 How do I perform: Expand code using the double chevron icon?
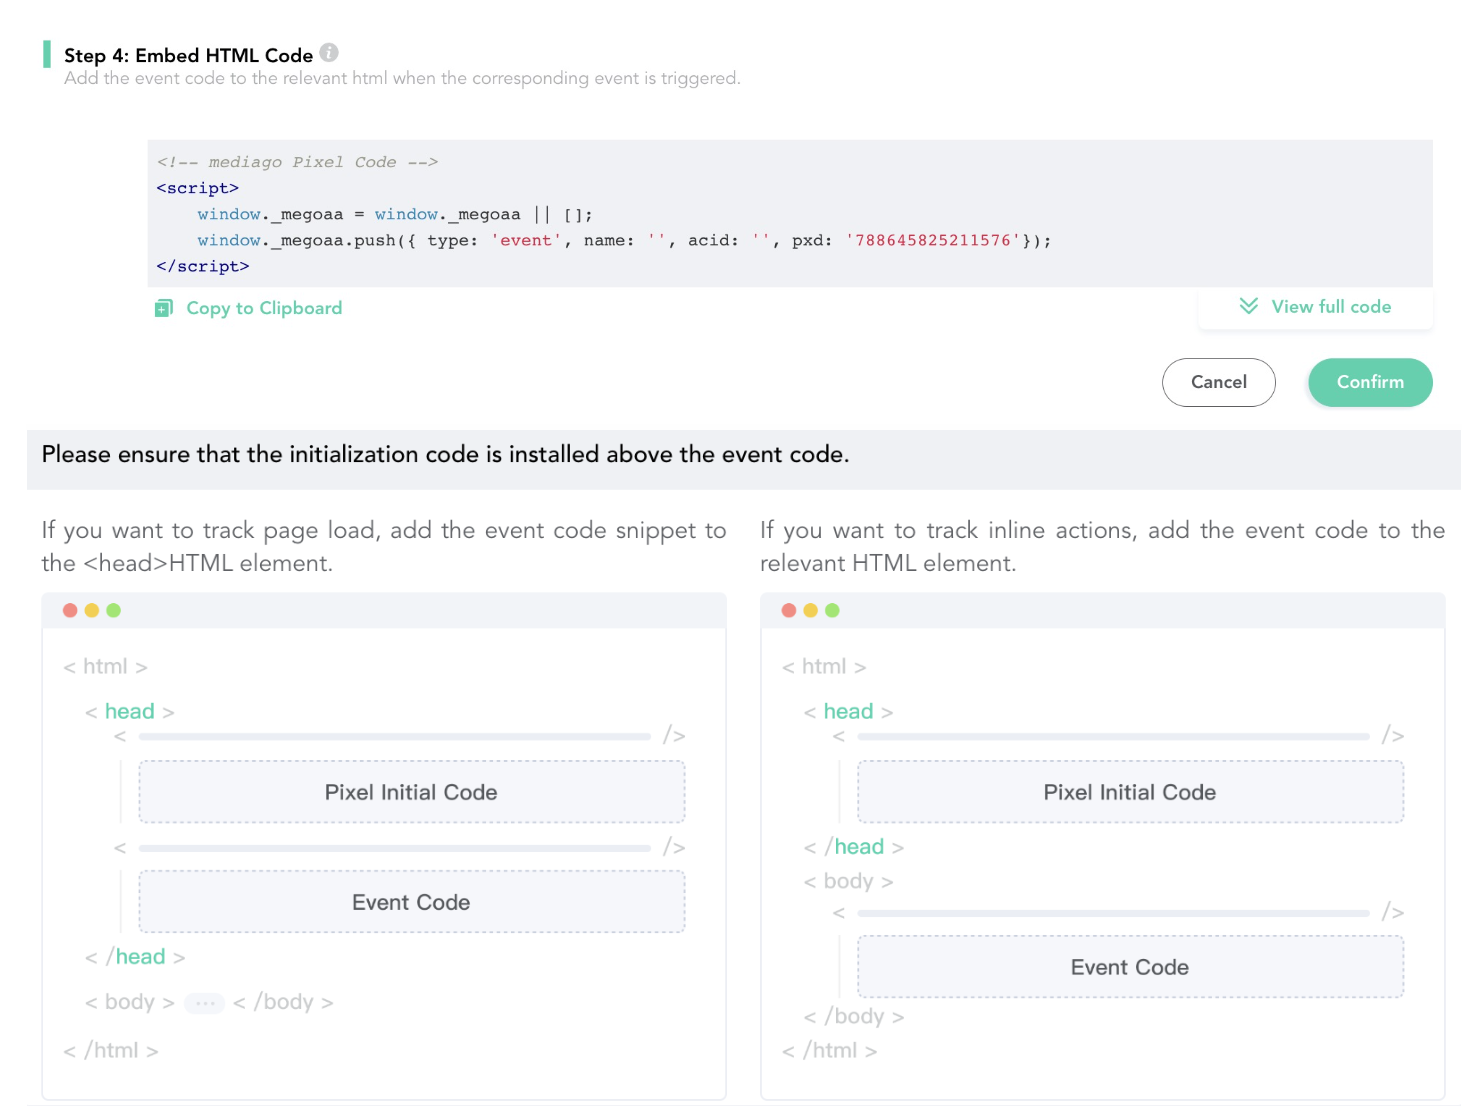[x=1248, y=306]
